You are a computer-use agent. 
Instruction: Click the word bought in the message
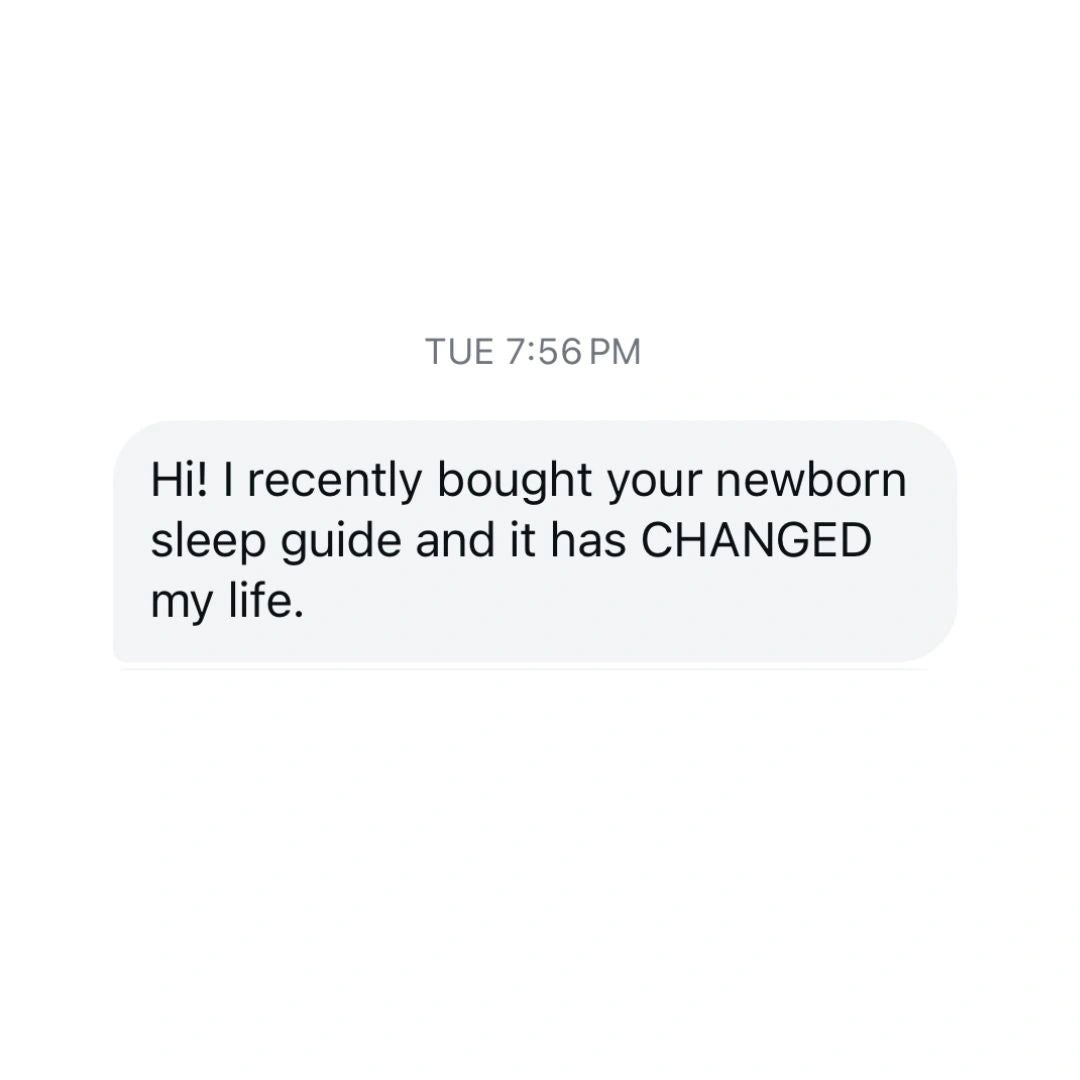click(515, 481)
